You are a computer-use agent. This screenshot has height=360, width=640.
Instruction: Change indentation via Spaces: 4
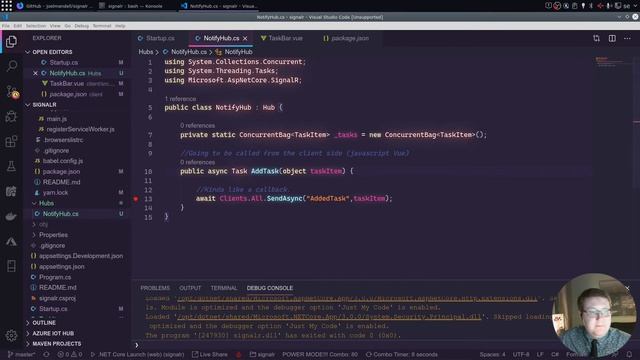(492, 354)
